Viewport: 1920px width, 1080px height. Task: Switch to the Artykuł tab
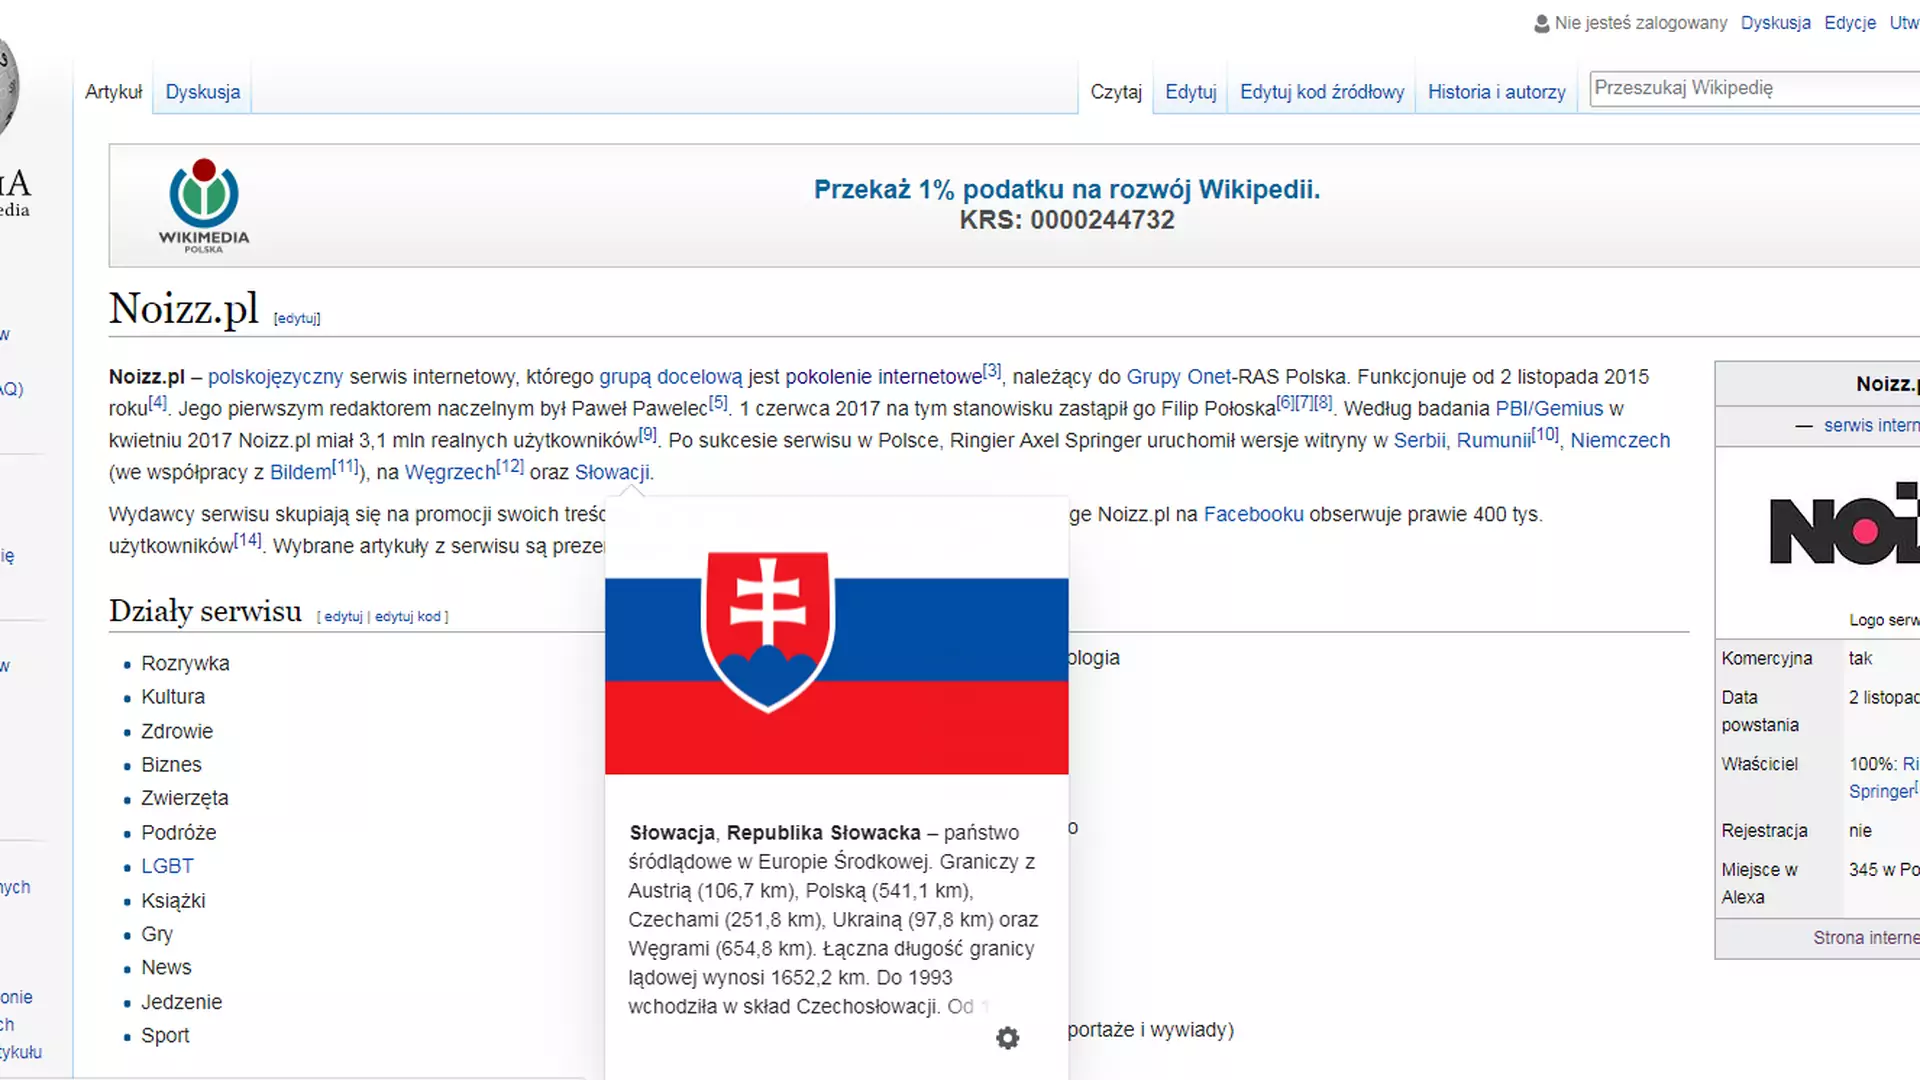point(113,91)
